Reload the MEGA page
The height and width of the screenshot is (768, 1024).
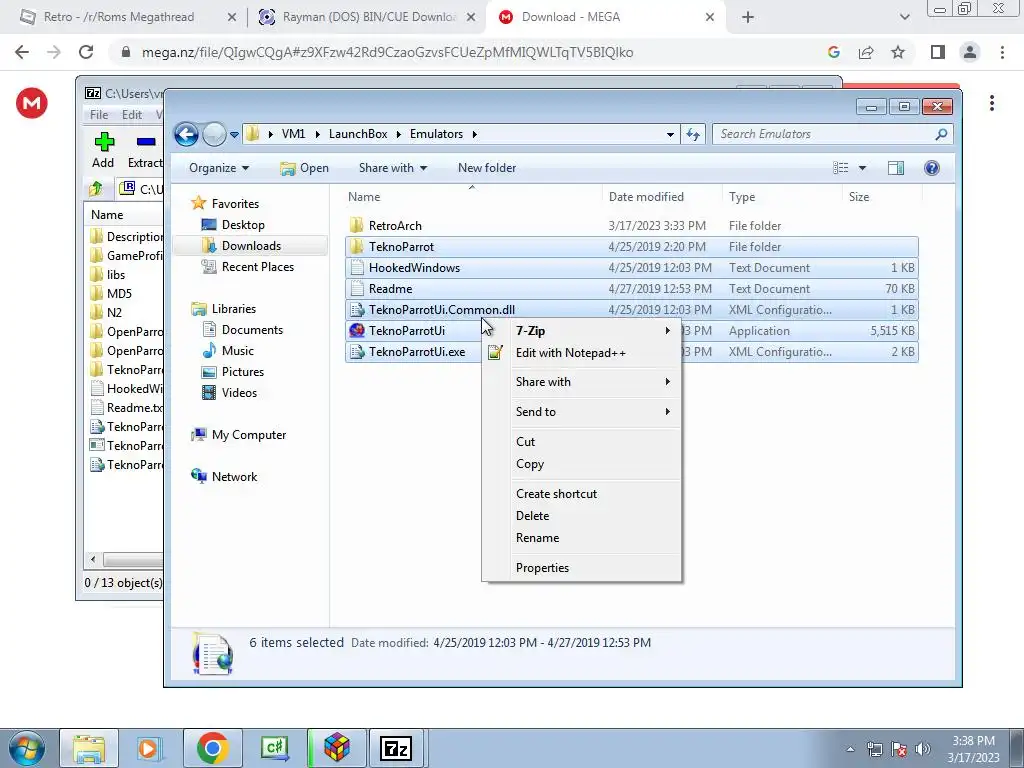(86, 52)
